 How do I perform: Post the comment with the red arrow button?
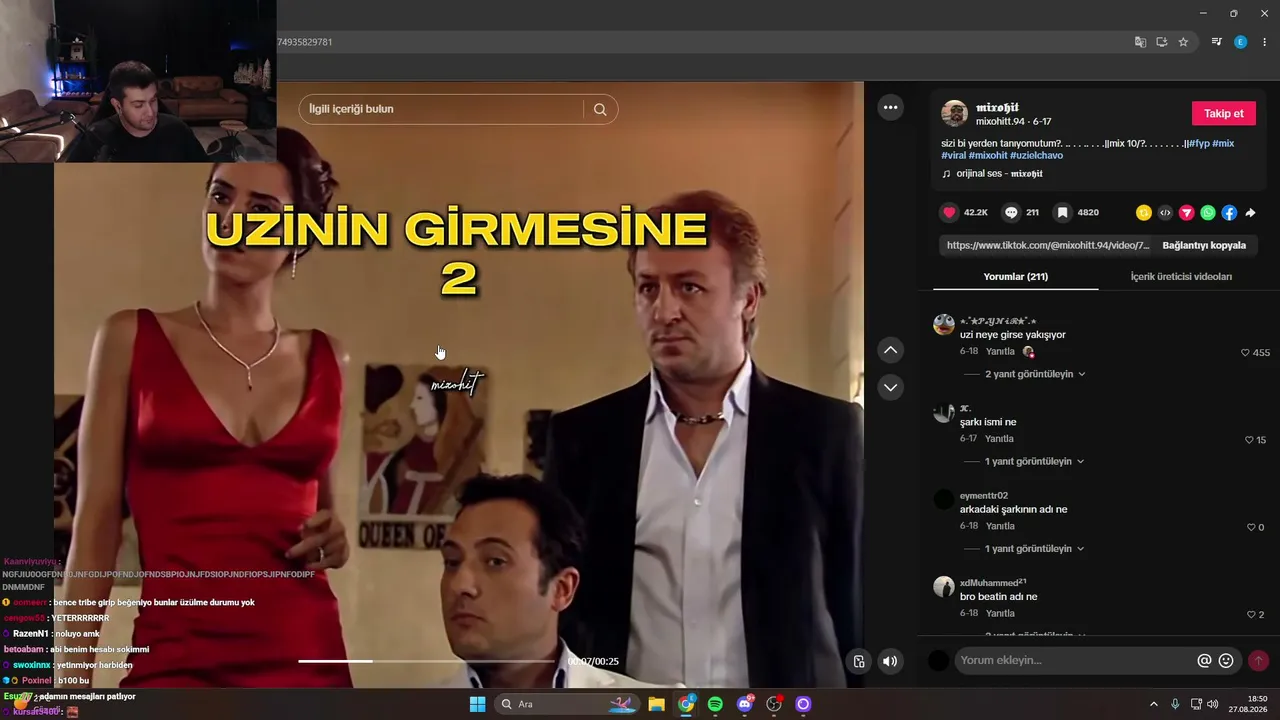point(1258,660)
